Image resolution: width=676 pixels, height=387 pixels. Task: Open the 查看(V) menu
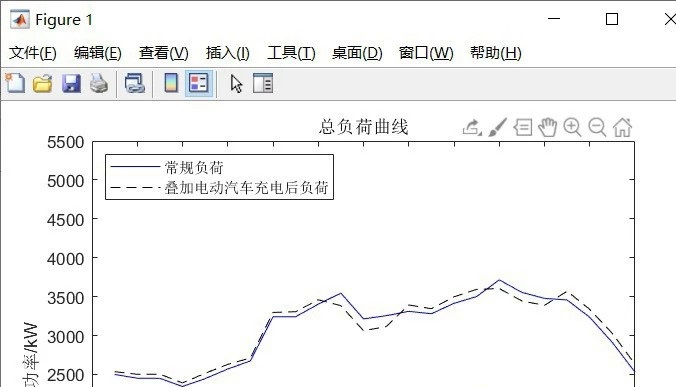(x=164, y=53)
